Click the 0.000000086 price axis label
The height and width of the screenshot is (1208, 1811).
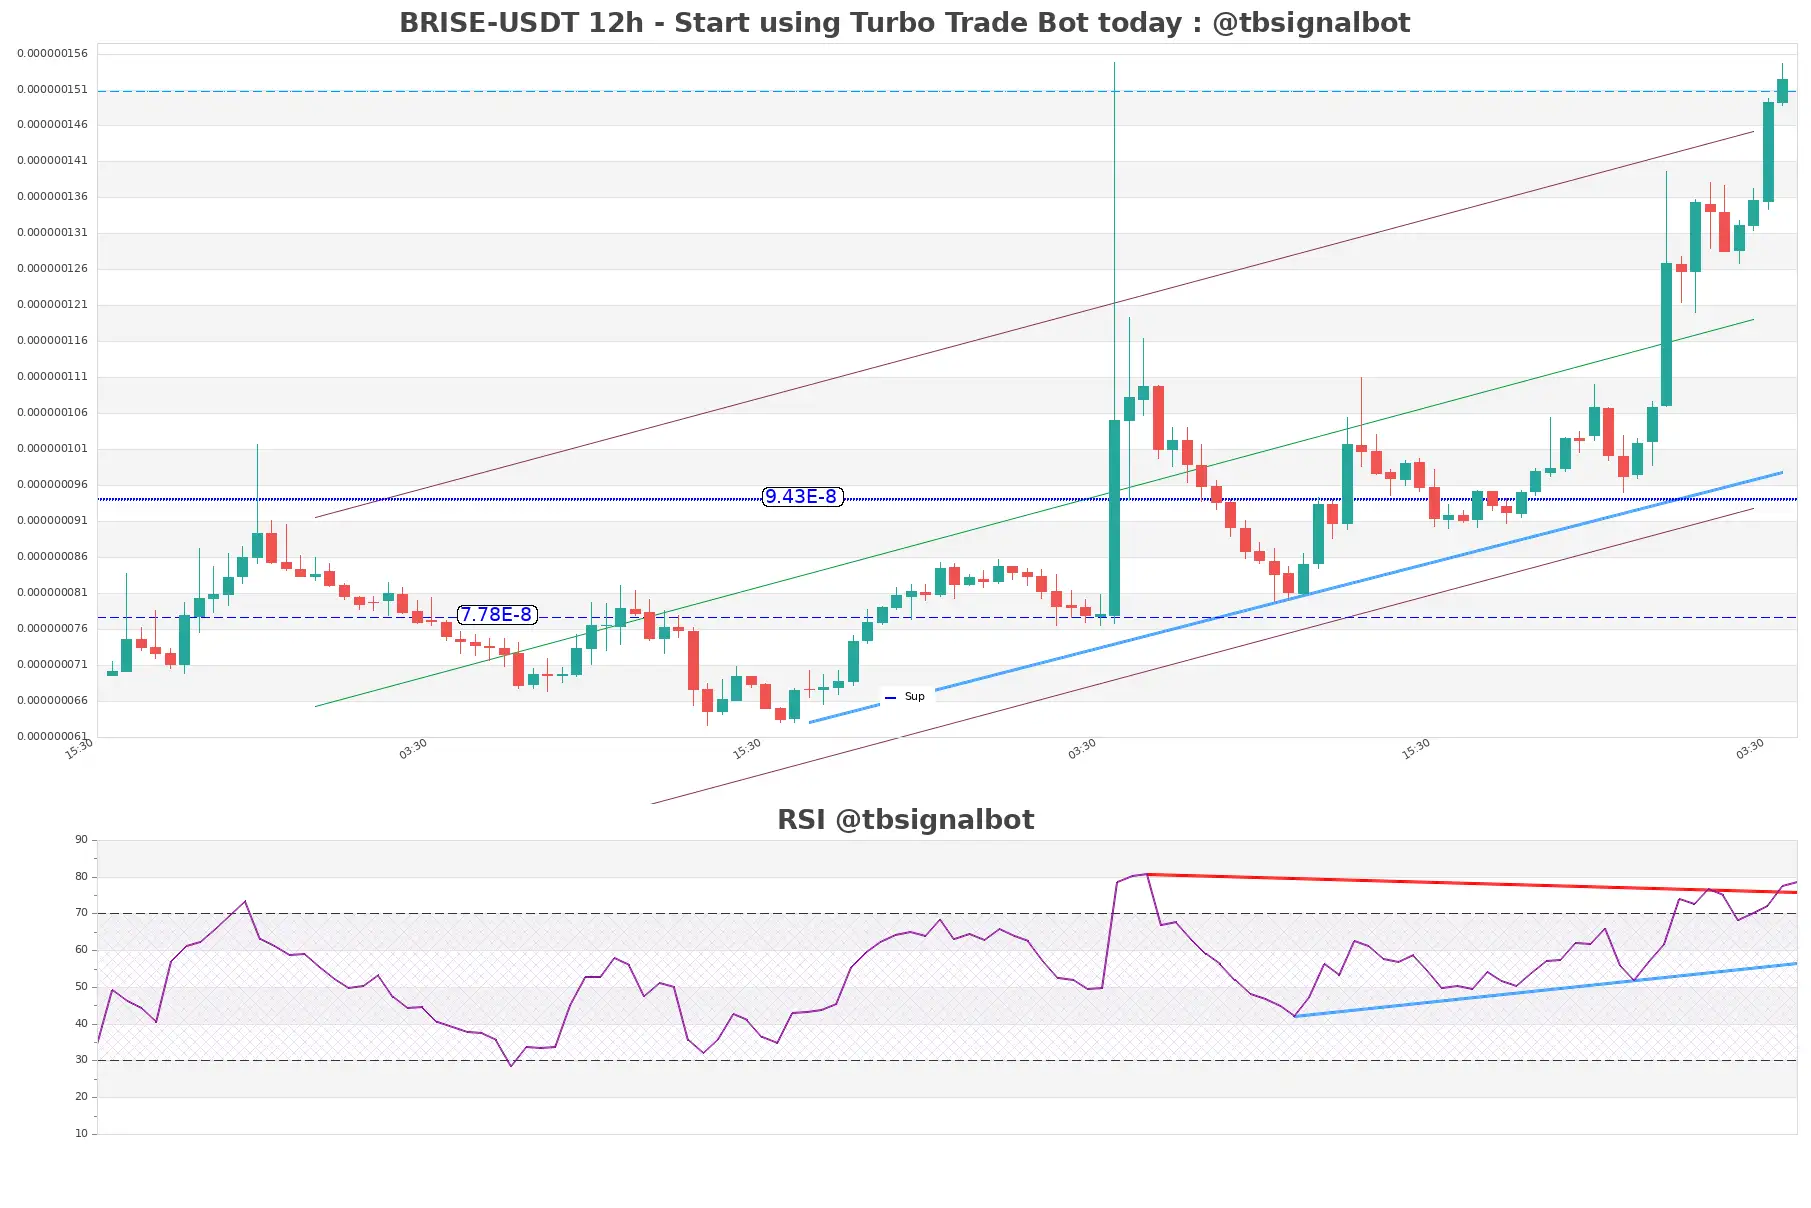(x=52, y=556)
